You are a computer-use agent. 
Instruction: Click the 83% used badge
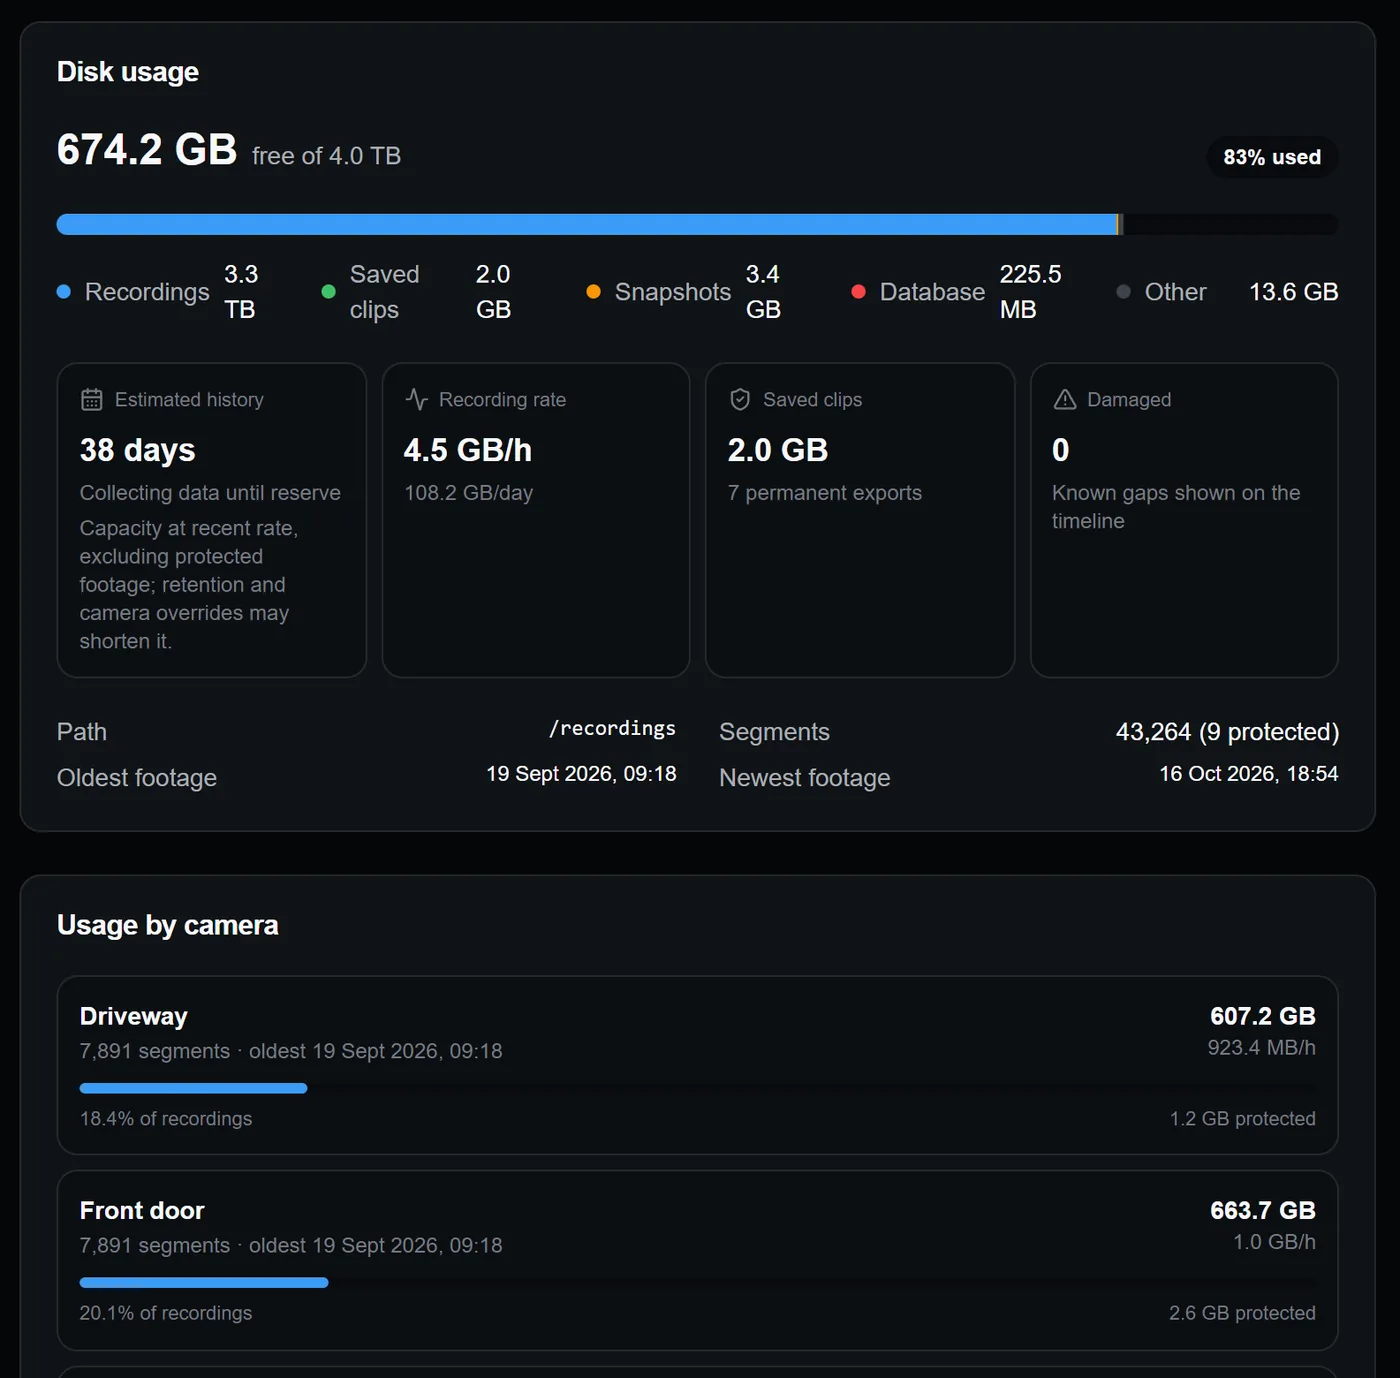click(1272, 157)
